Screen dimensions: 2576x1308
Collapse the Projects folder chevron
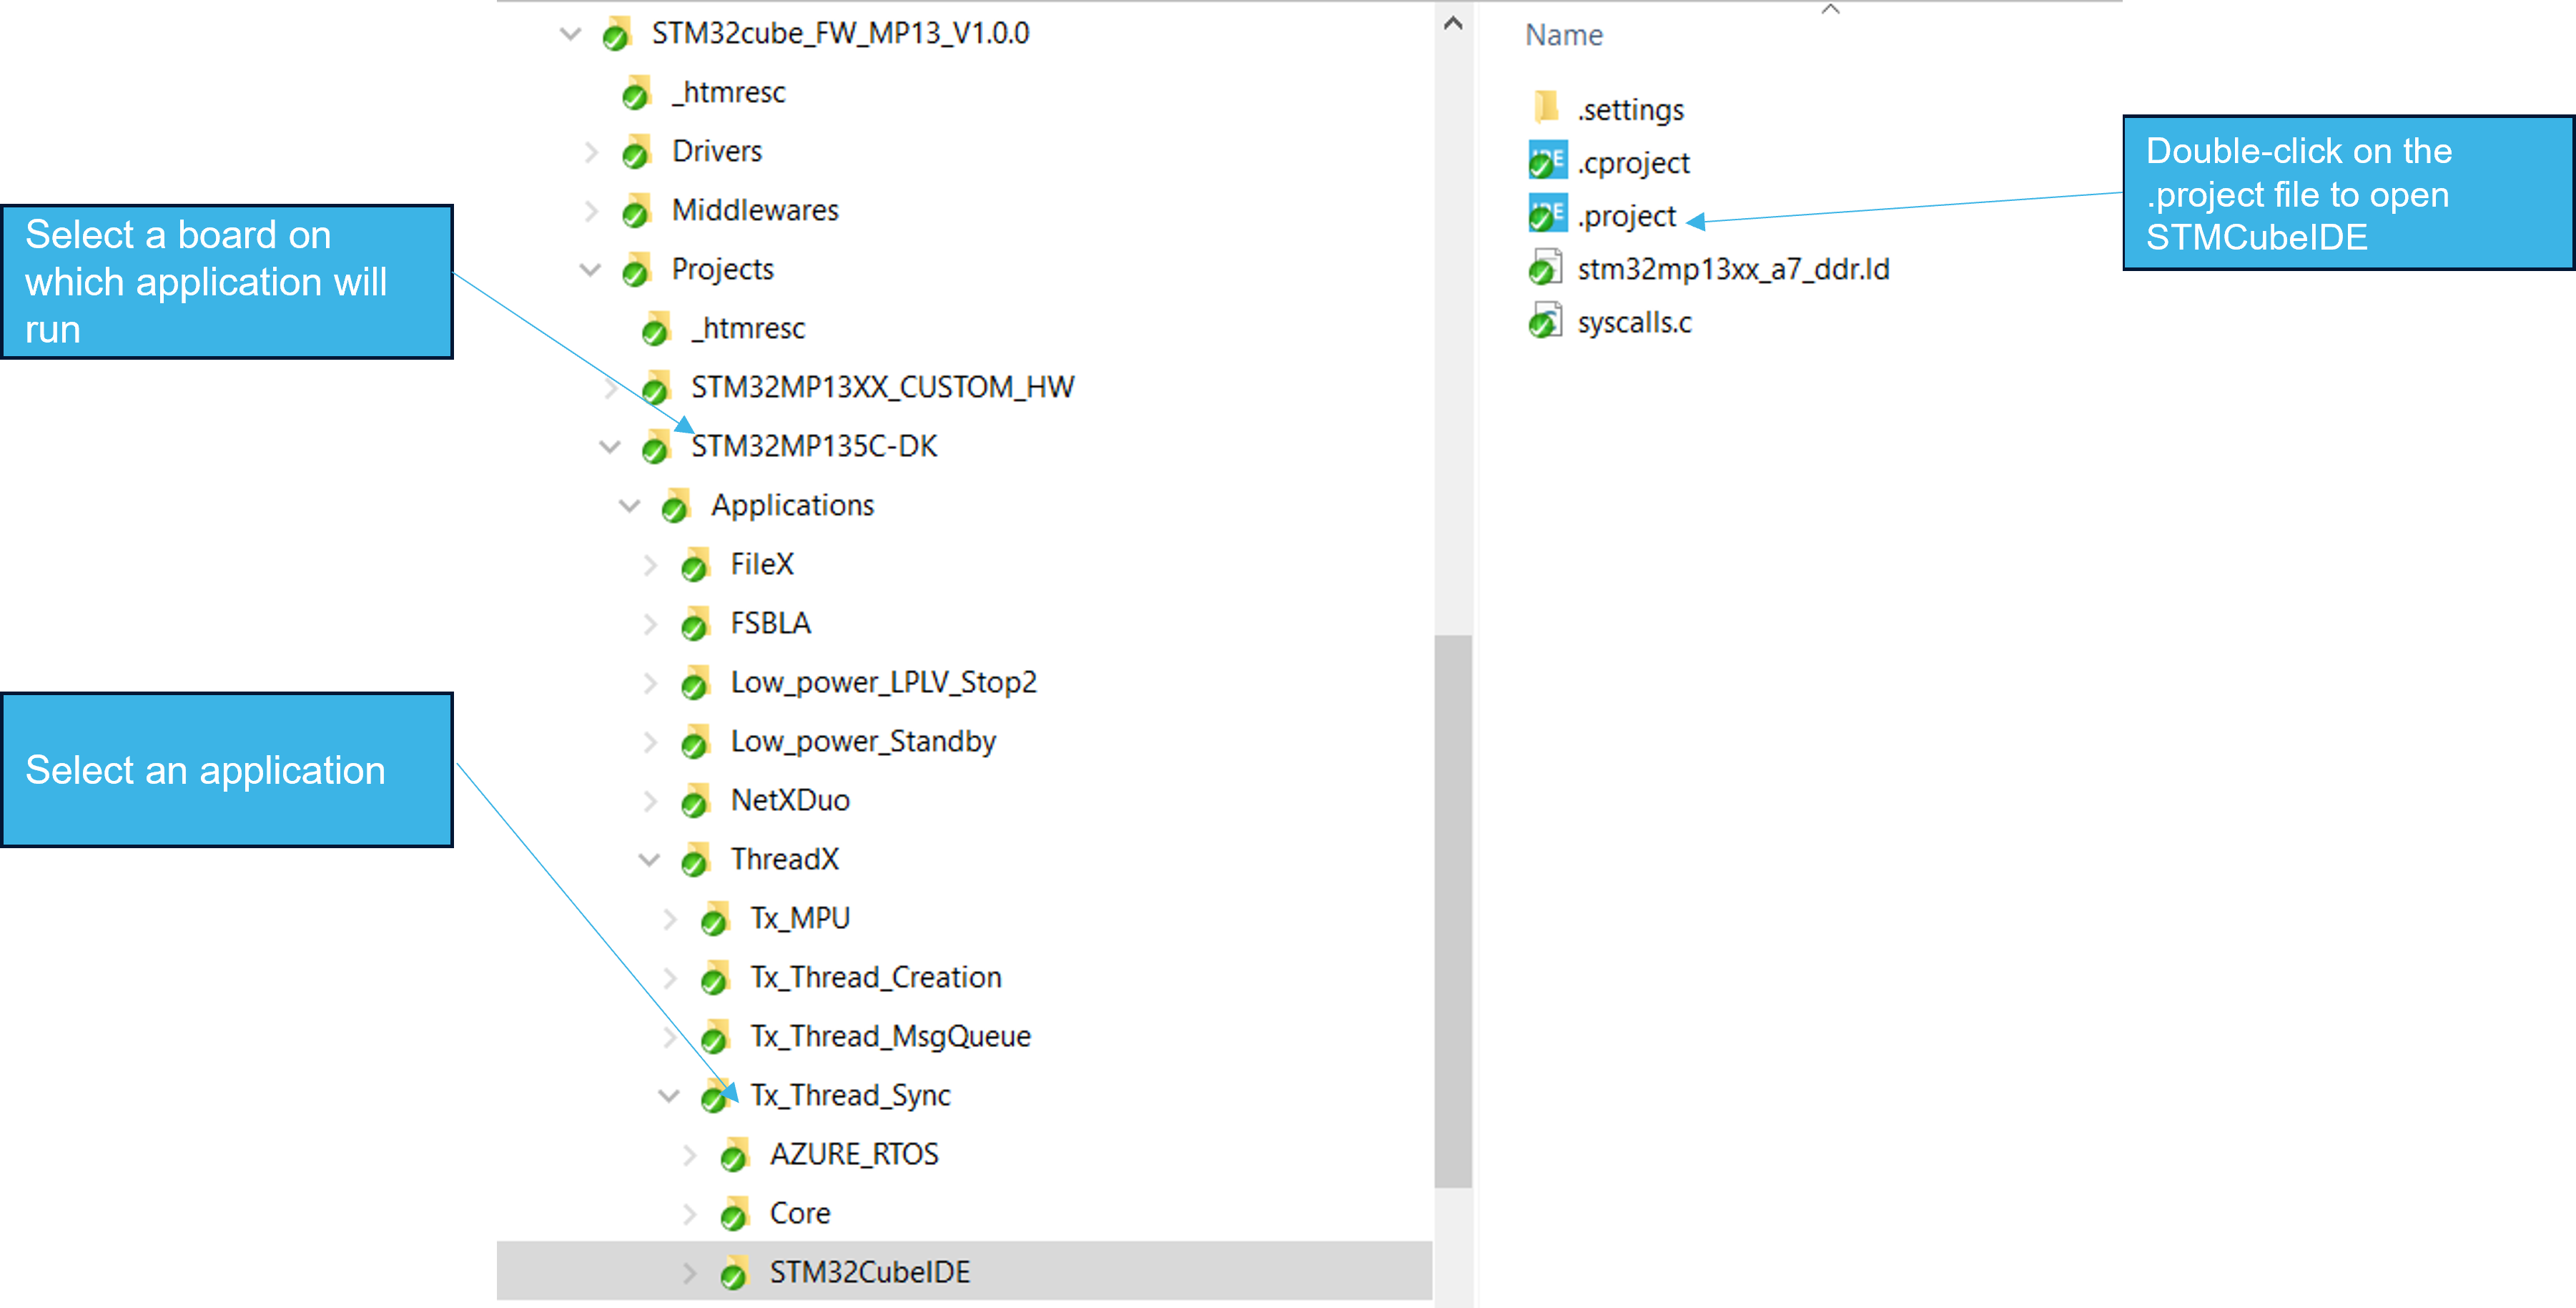[x=590, y=270]
